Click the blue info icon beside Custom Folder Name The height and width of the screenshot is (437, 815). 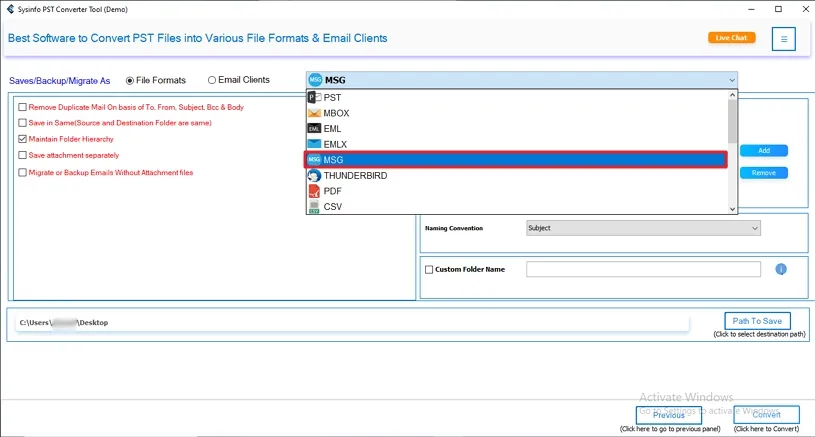[x=781, y=269]
